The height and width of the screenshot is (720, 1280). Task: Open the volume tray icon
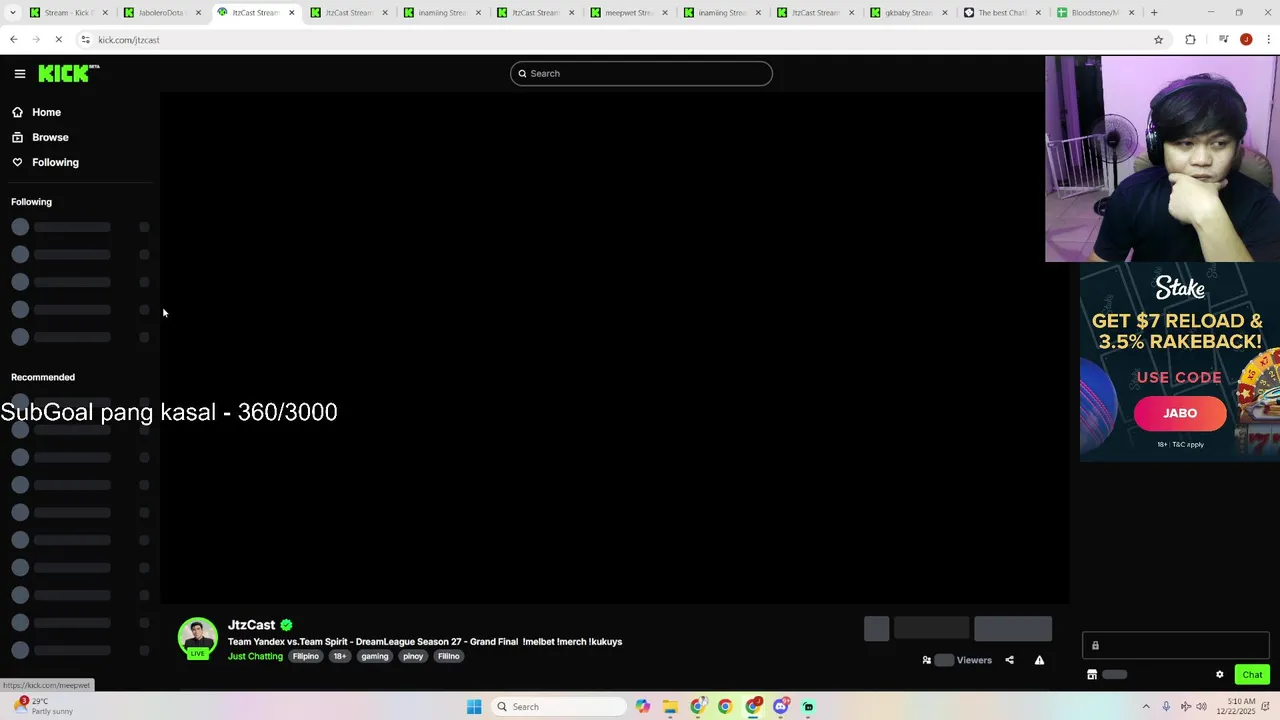[x=1203, y=707]
